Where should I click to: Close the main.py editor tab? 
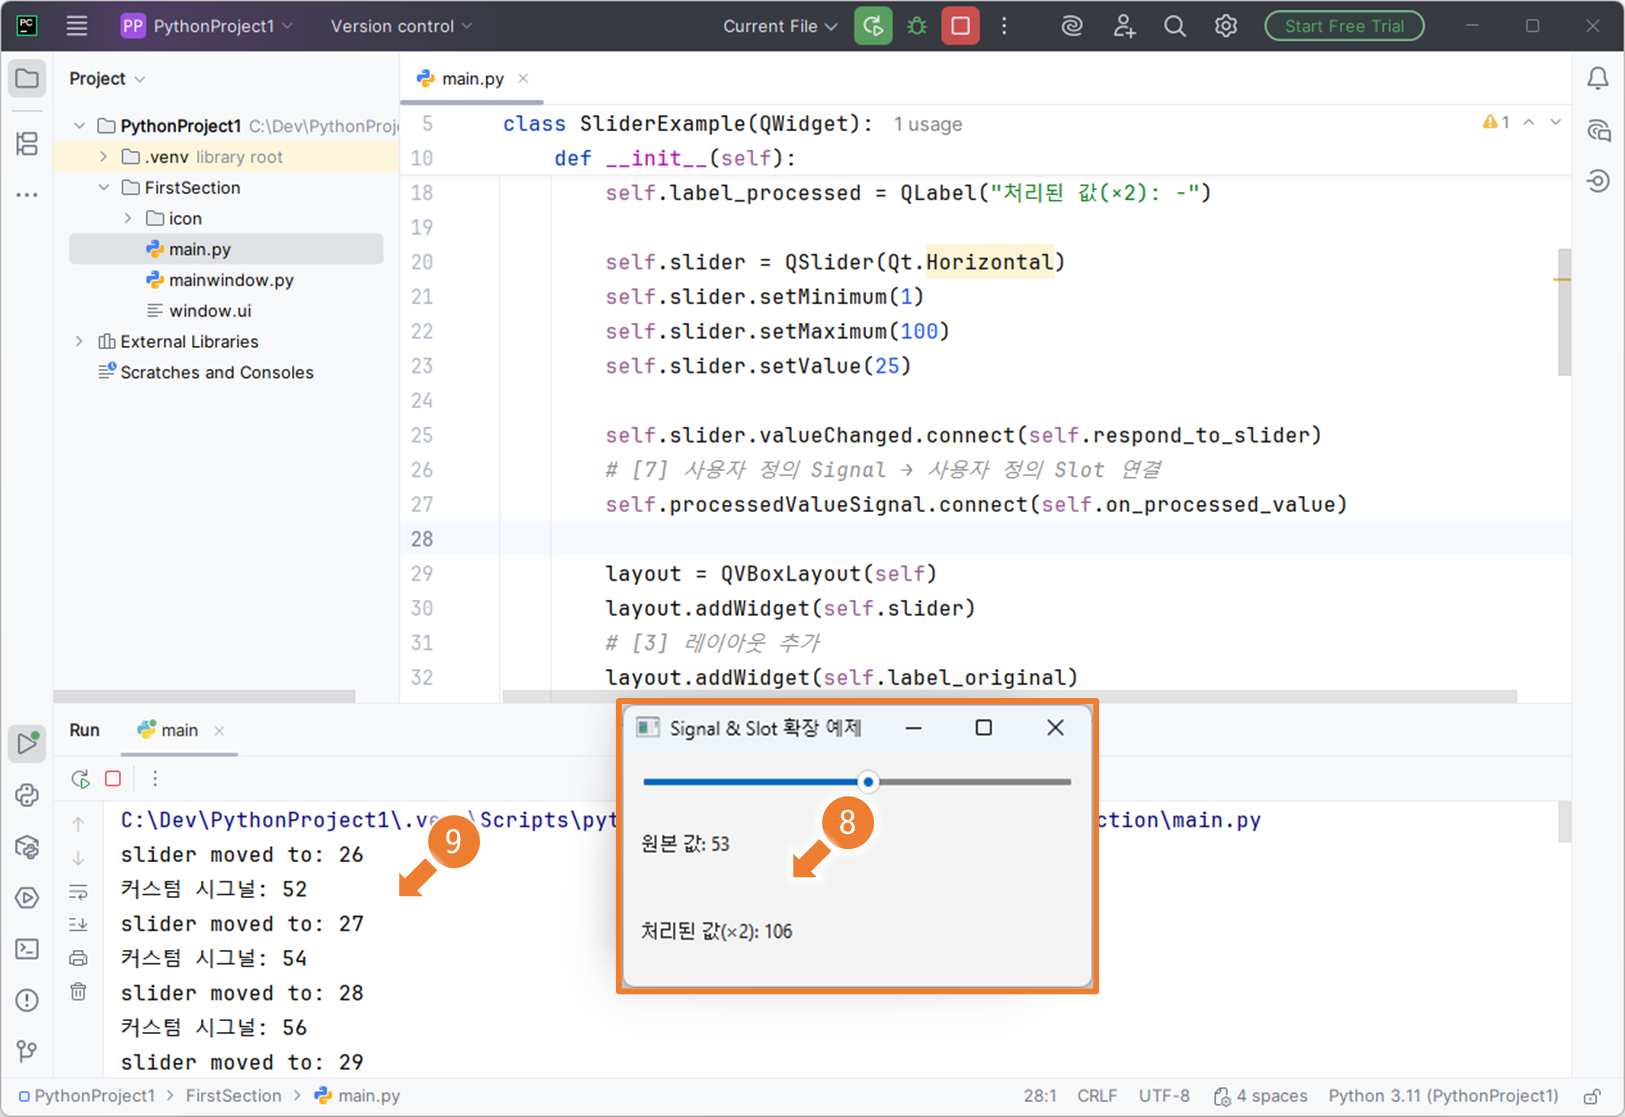[x=523, y=78]
